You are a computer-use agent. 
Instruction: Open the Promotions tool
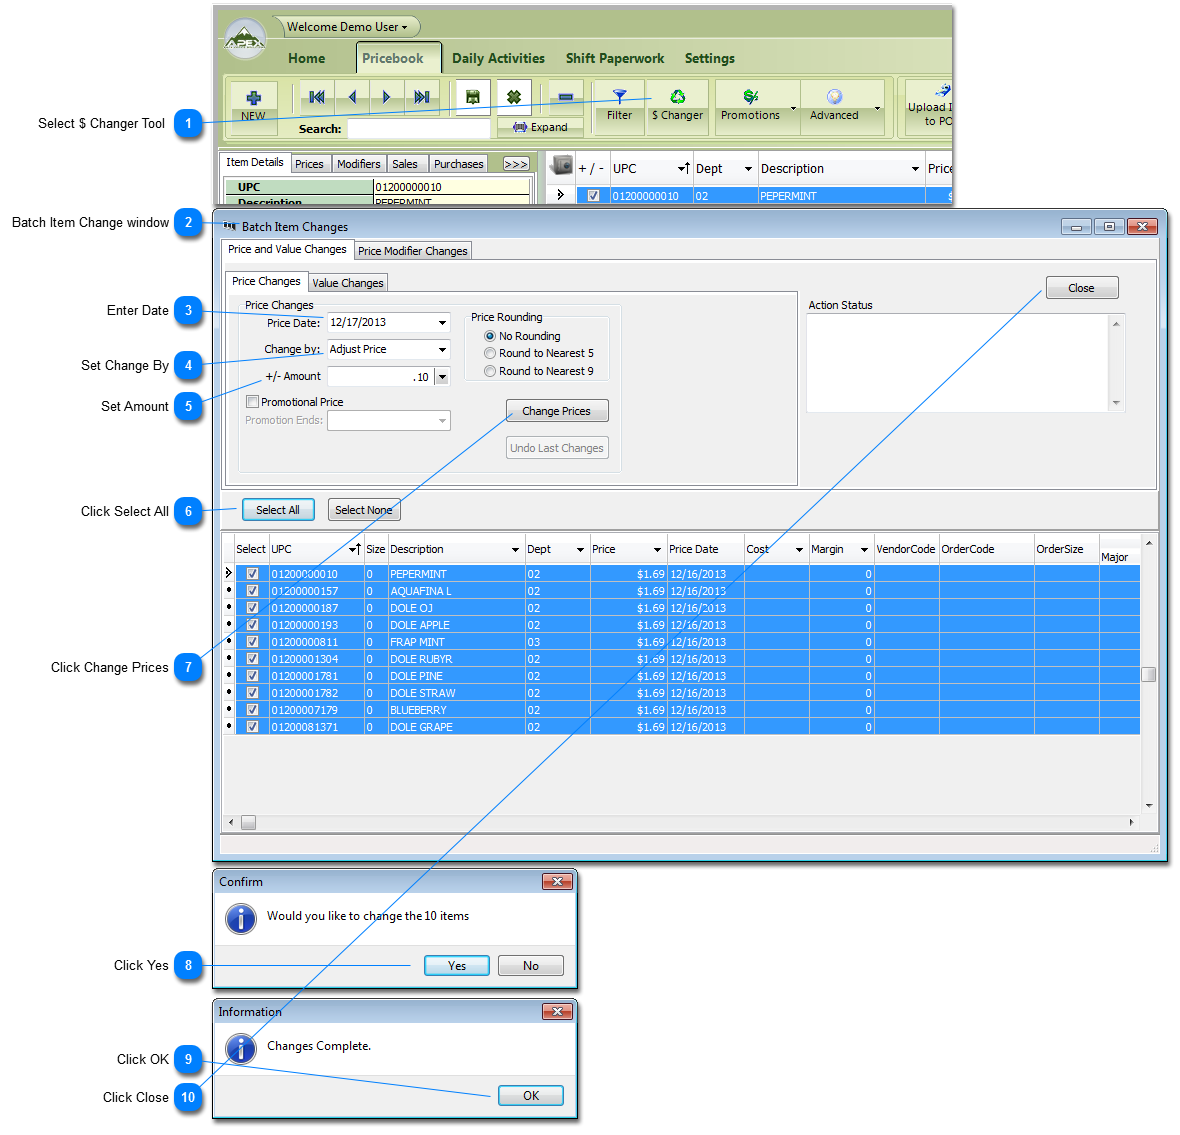[751, 97]
